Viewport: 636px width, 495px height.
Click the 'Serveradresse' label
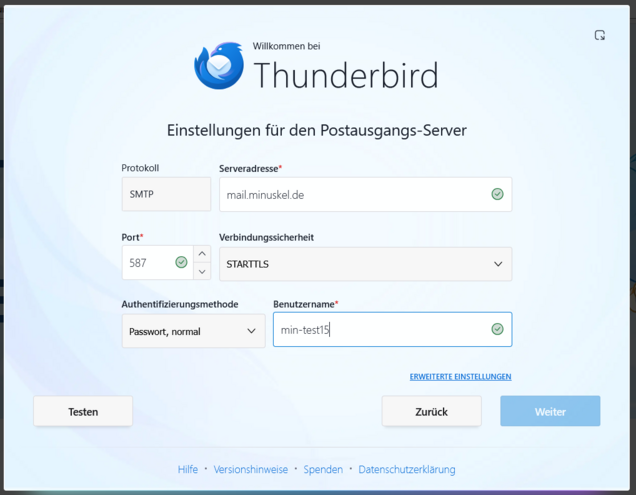point(249,169)
